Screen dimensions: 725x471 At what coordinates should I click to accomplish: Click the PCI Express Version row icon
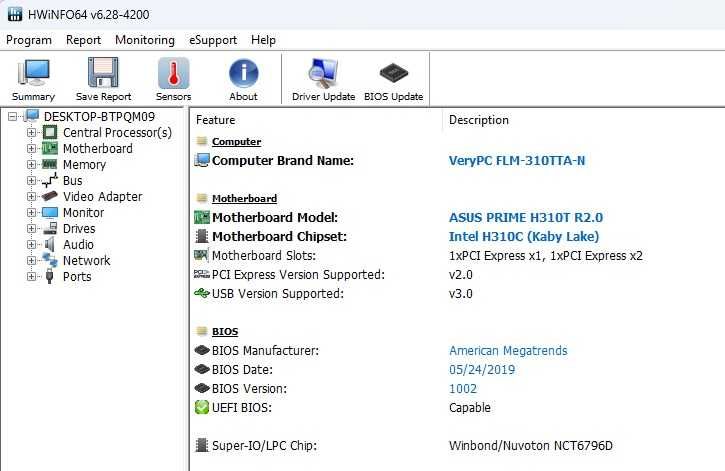(x=202, y=274)
